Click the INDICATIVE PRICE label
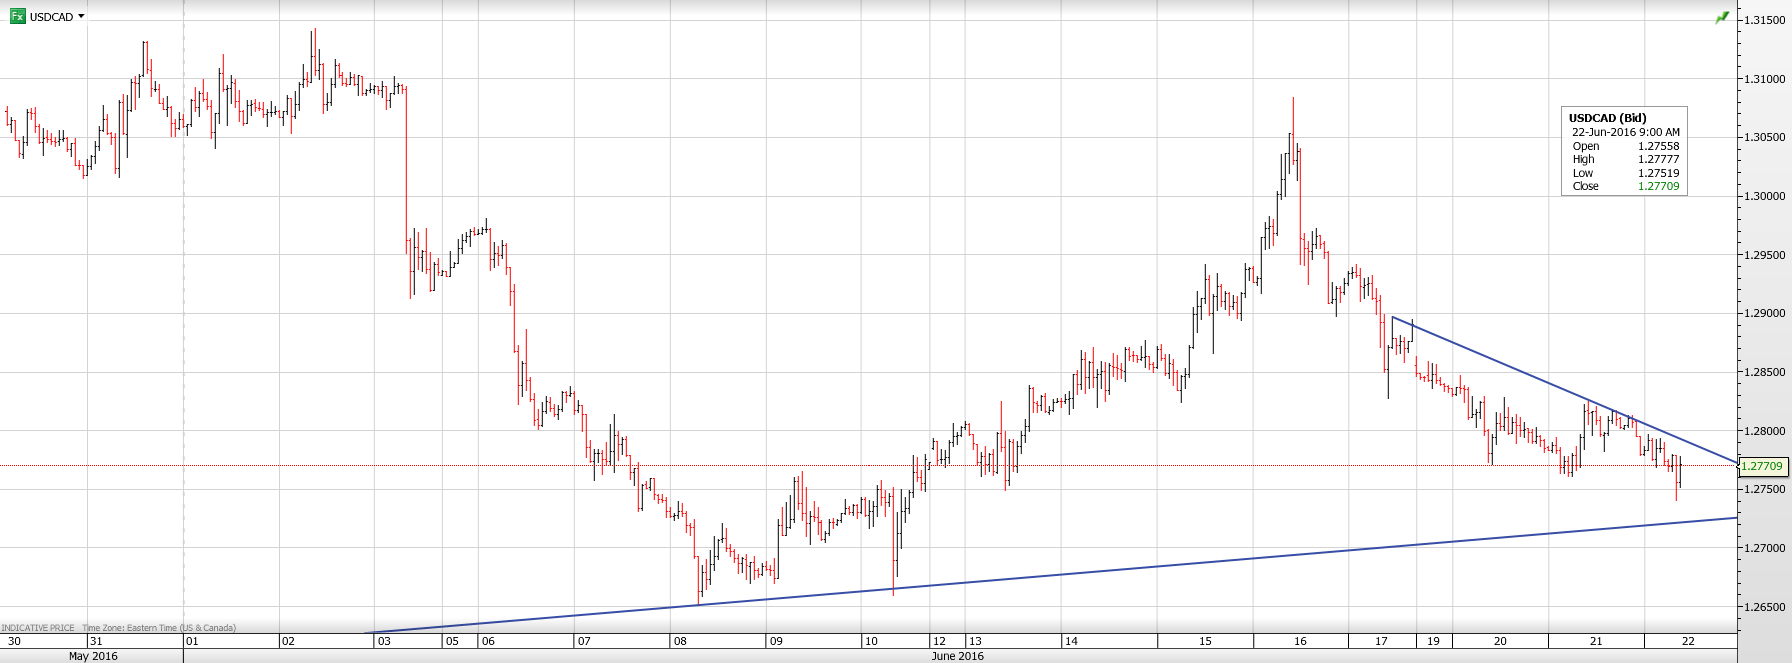Screen dimensions: 1792x663 [x=38, y=628]
